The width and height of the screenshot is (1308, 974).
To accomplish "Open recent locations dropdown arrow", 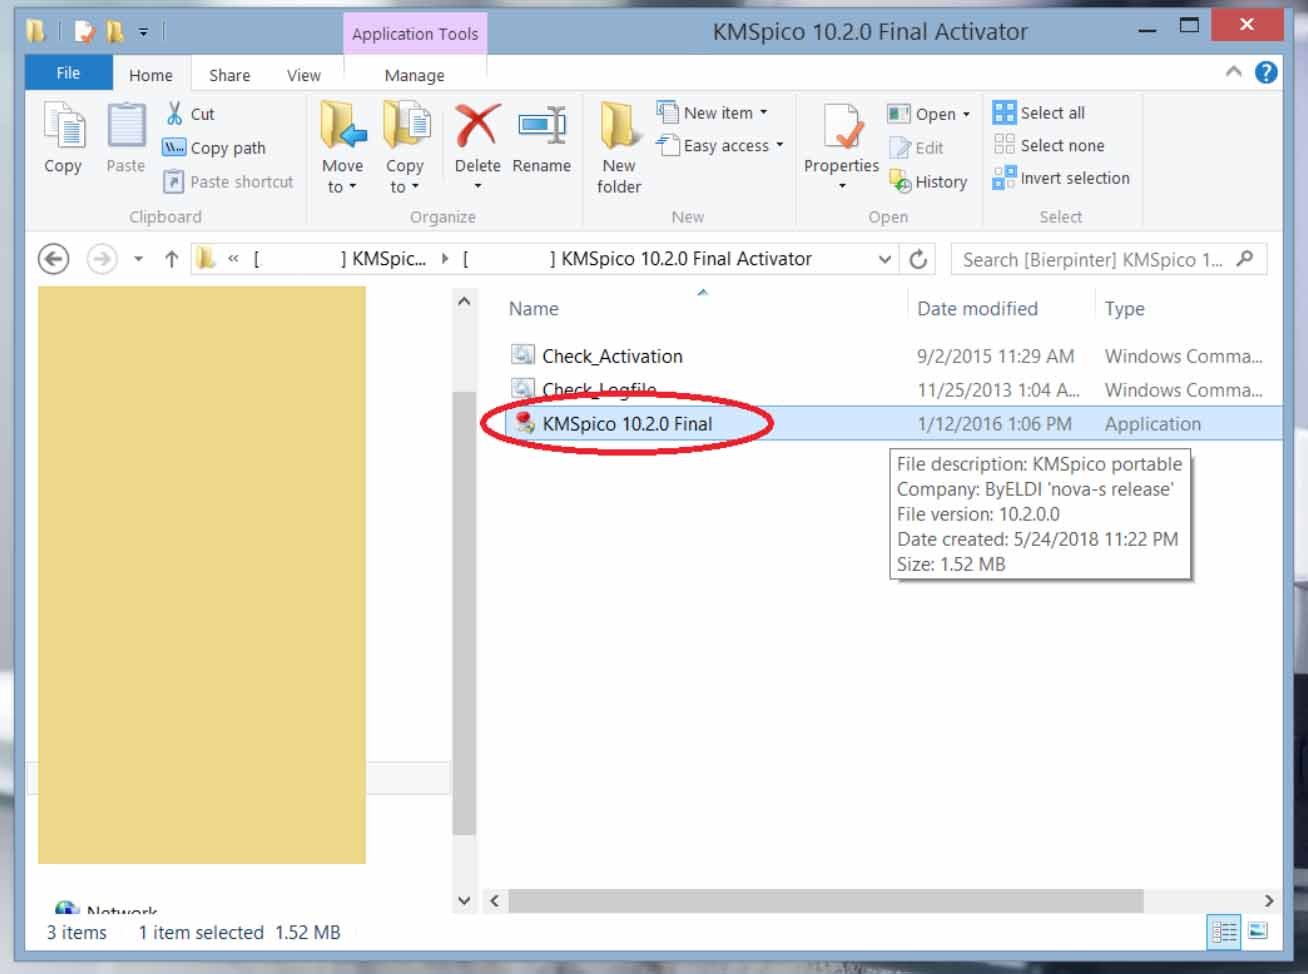I will [138, 259].
